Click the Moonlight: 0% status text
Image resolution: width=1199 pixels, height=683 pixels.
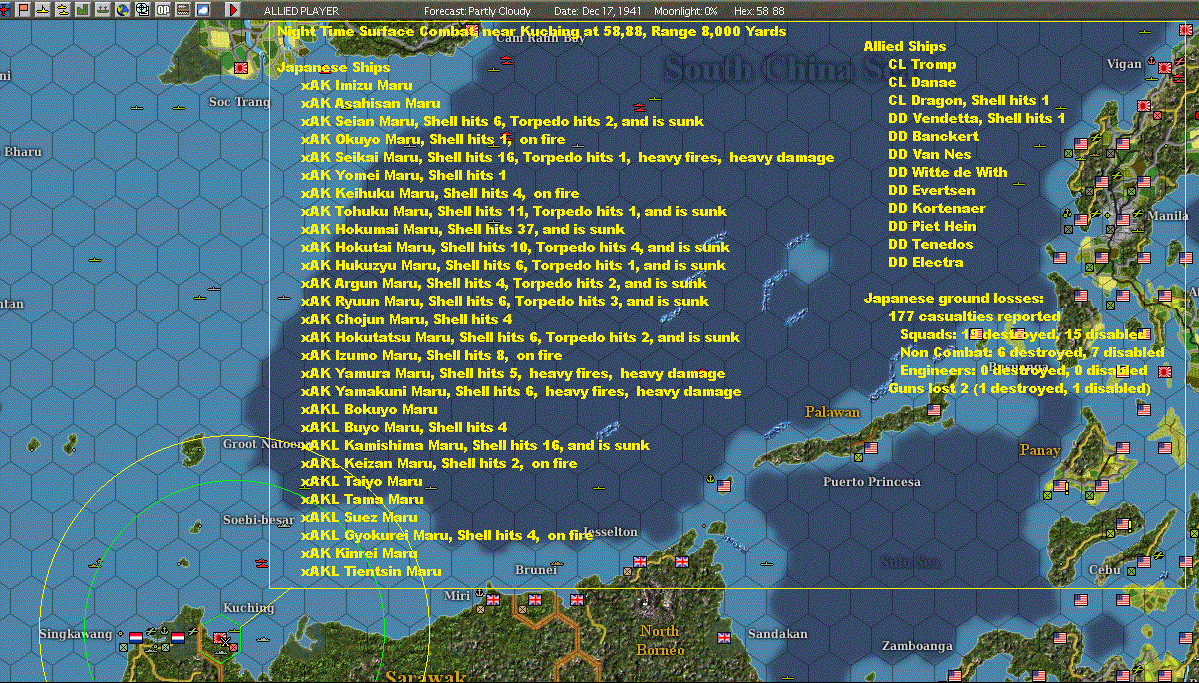pos(686,11)
